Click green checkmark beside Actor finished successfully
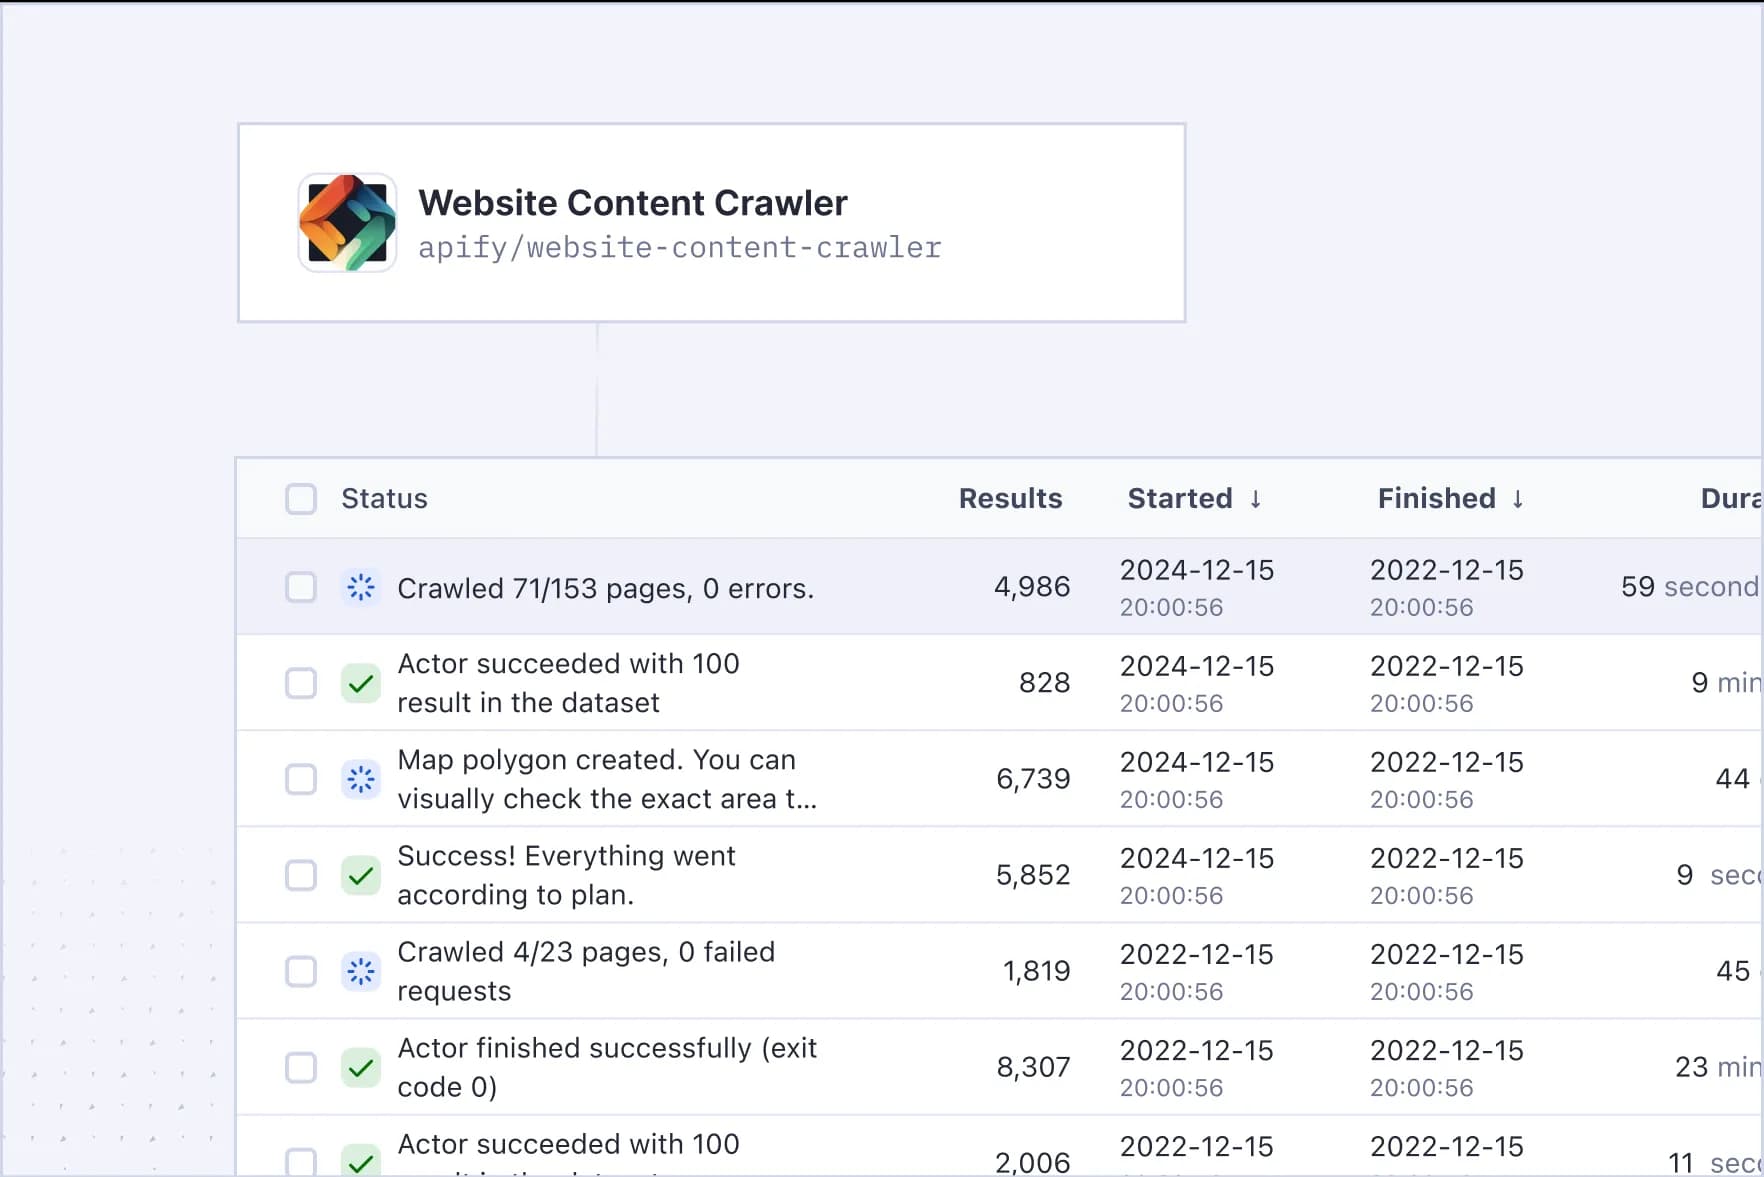 pyautogui.click(x=361, y=1067)
